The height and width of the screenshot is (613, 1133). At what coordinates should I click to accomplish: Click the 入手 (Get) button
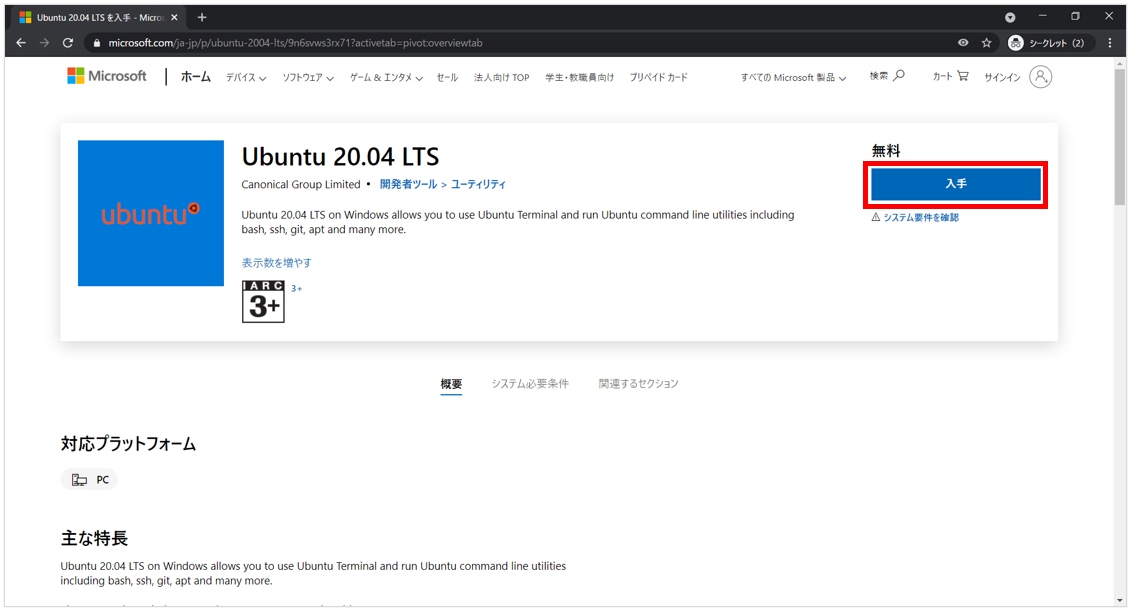coord(956,184)
